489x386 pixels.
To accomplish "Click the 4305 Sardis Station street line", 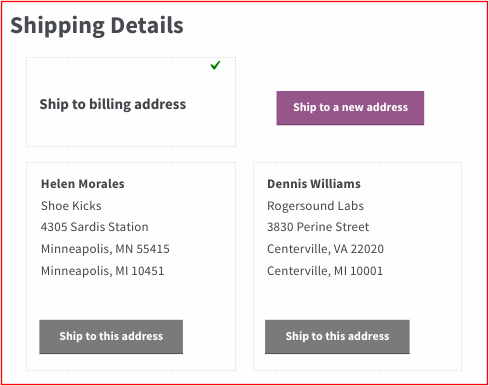I will point(95,227).
